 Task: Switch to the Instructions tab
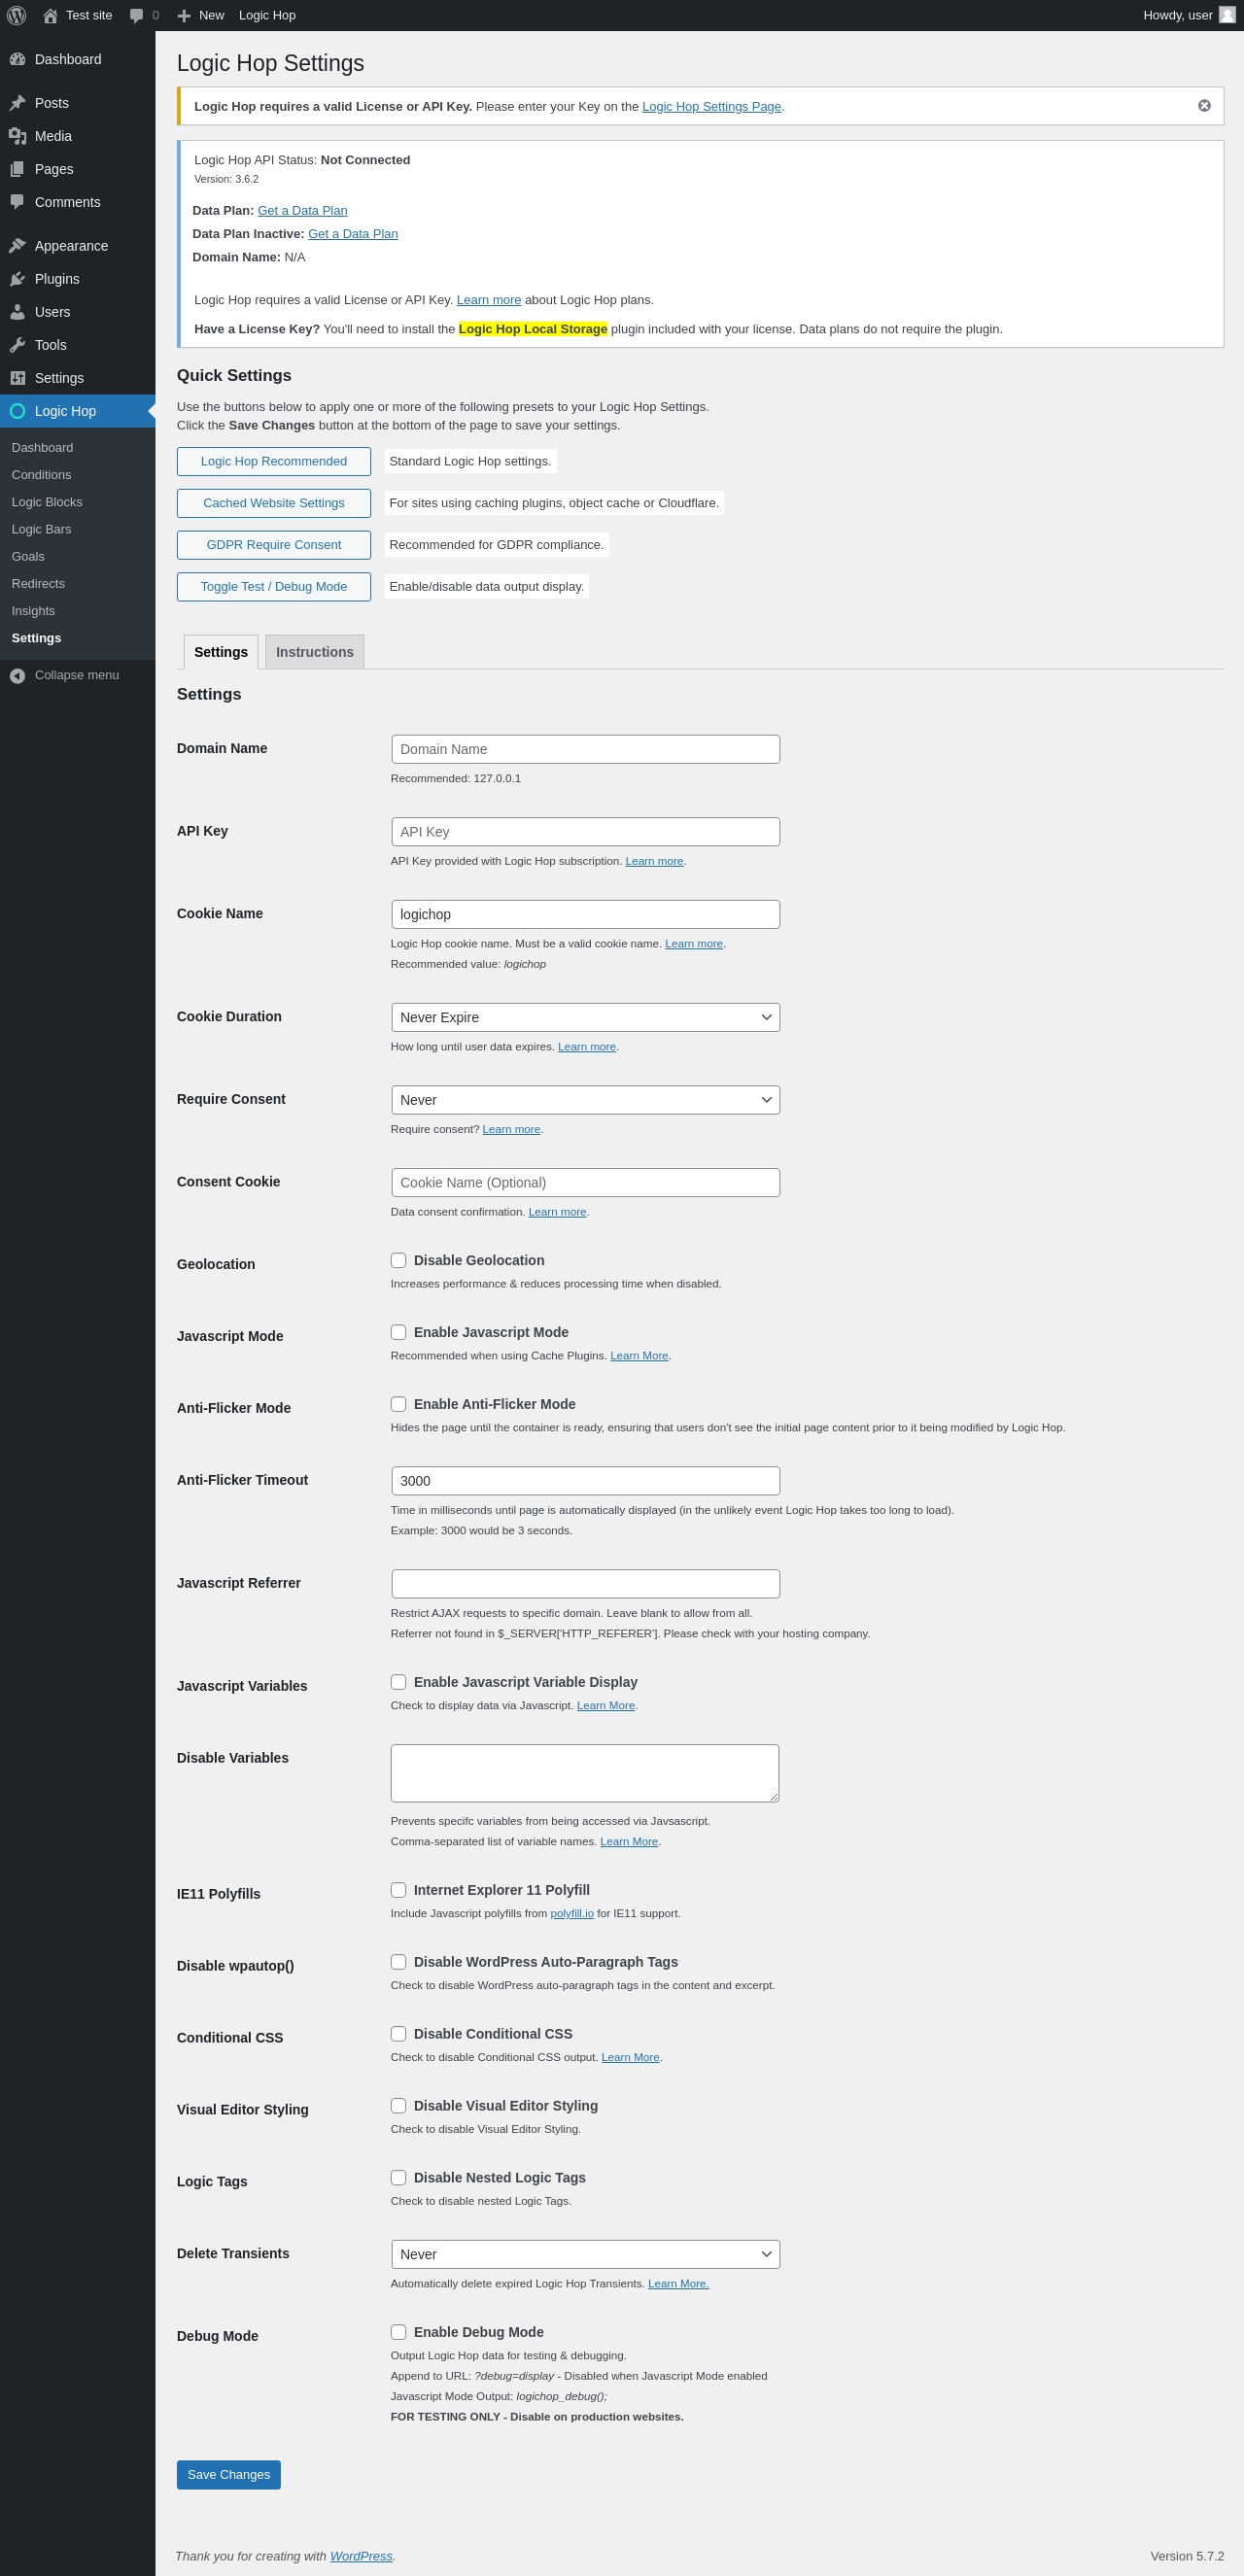pyautogui.click(x=314, y=652)
